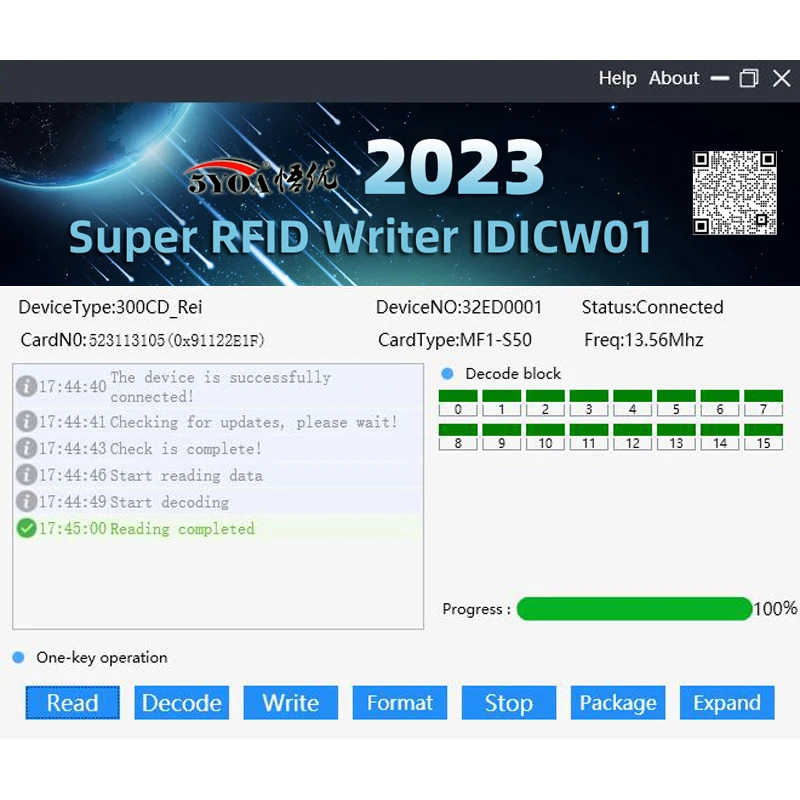The height and width of the screenshot is (800, 800).
Task: Click the QR code image in banner
Action: click(735, 193)
